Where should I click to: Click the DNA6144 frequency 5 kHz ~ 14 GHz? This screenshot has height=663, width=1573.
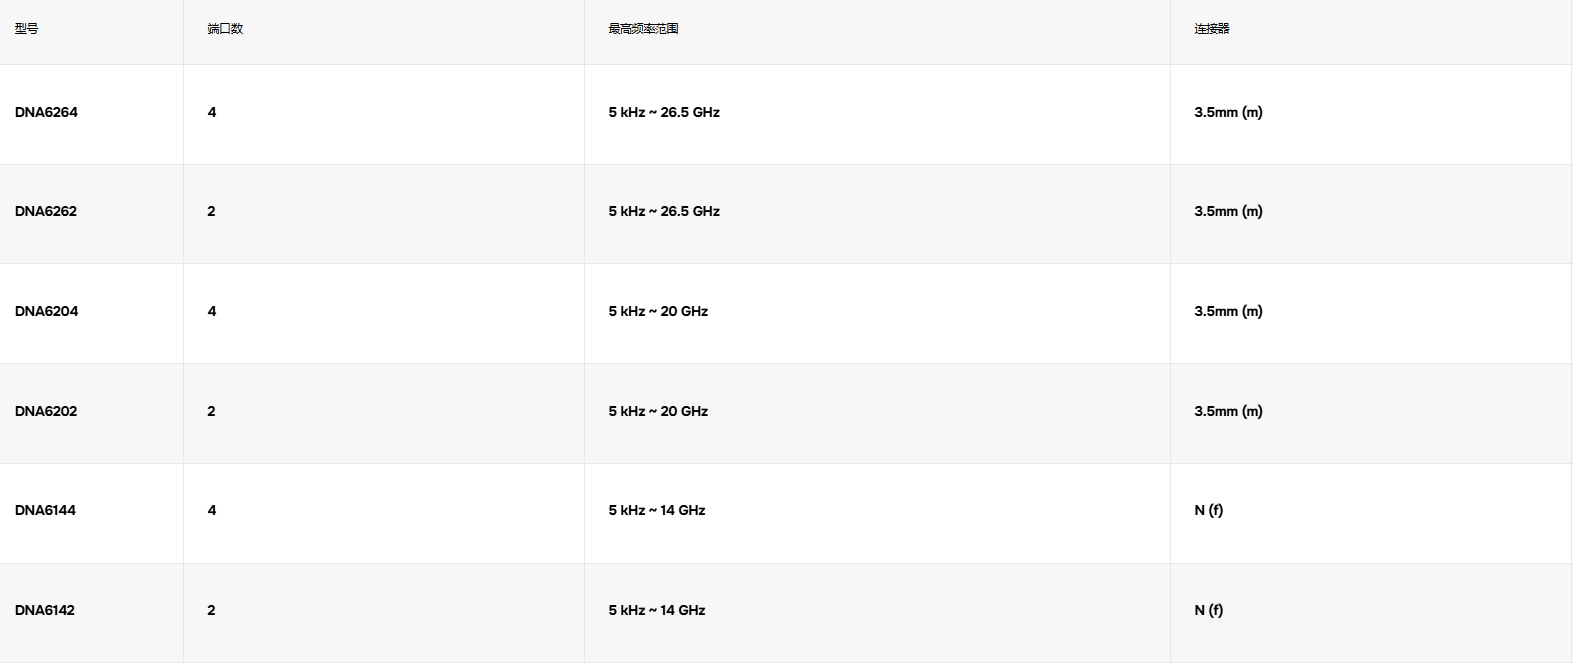[657, 510]
